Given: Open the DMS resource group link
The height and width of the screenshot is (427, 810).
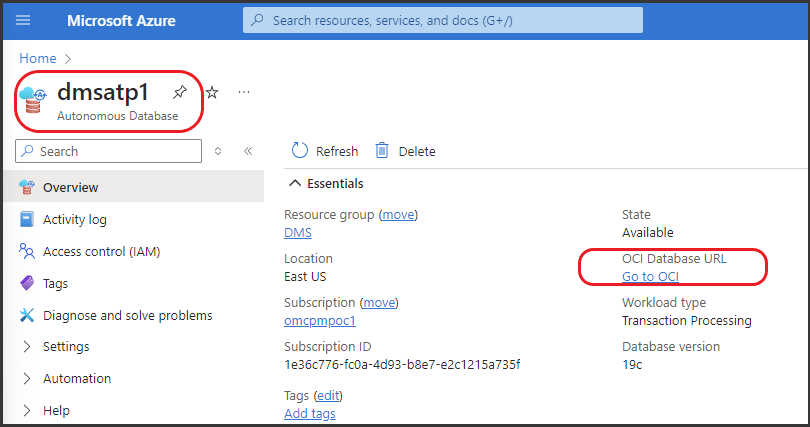Looking at the screenshot, I should coord(298,232).
